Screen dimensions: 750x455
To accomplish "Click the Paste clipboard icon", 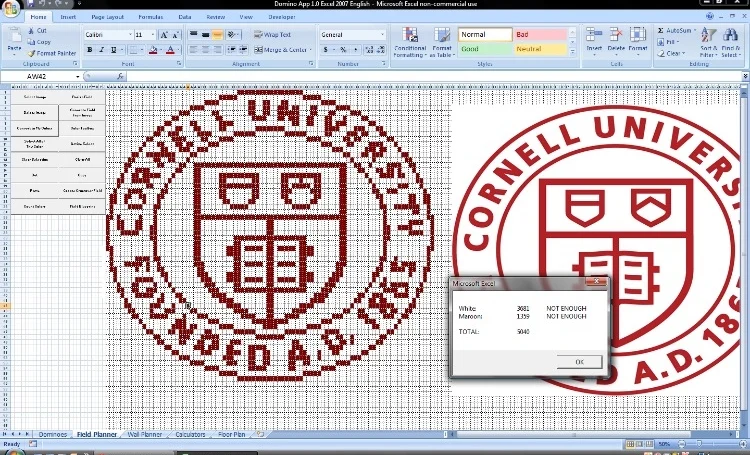I will click(14, 36).
